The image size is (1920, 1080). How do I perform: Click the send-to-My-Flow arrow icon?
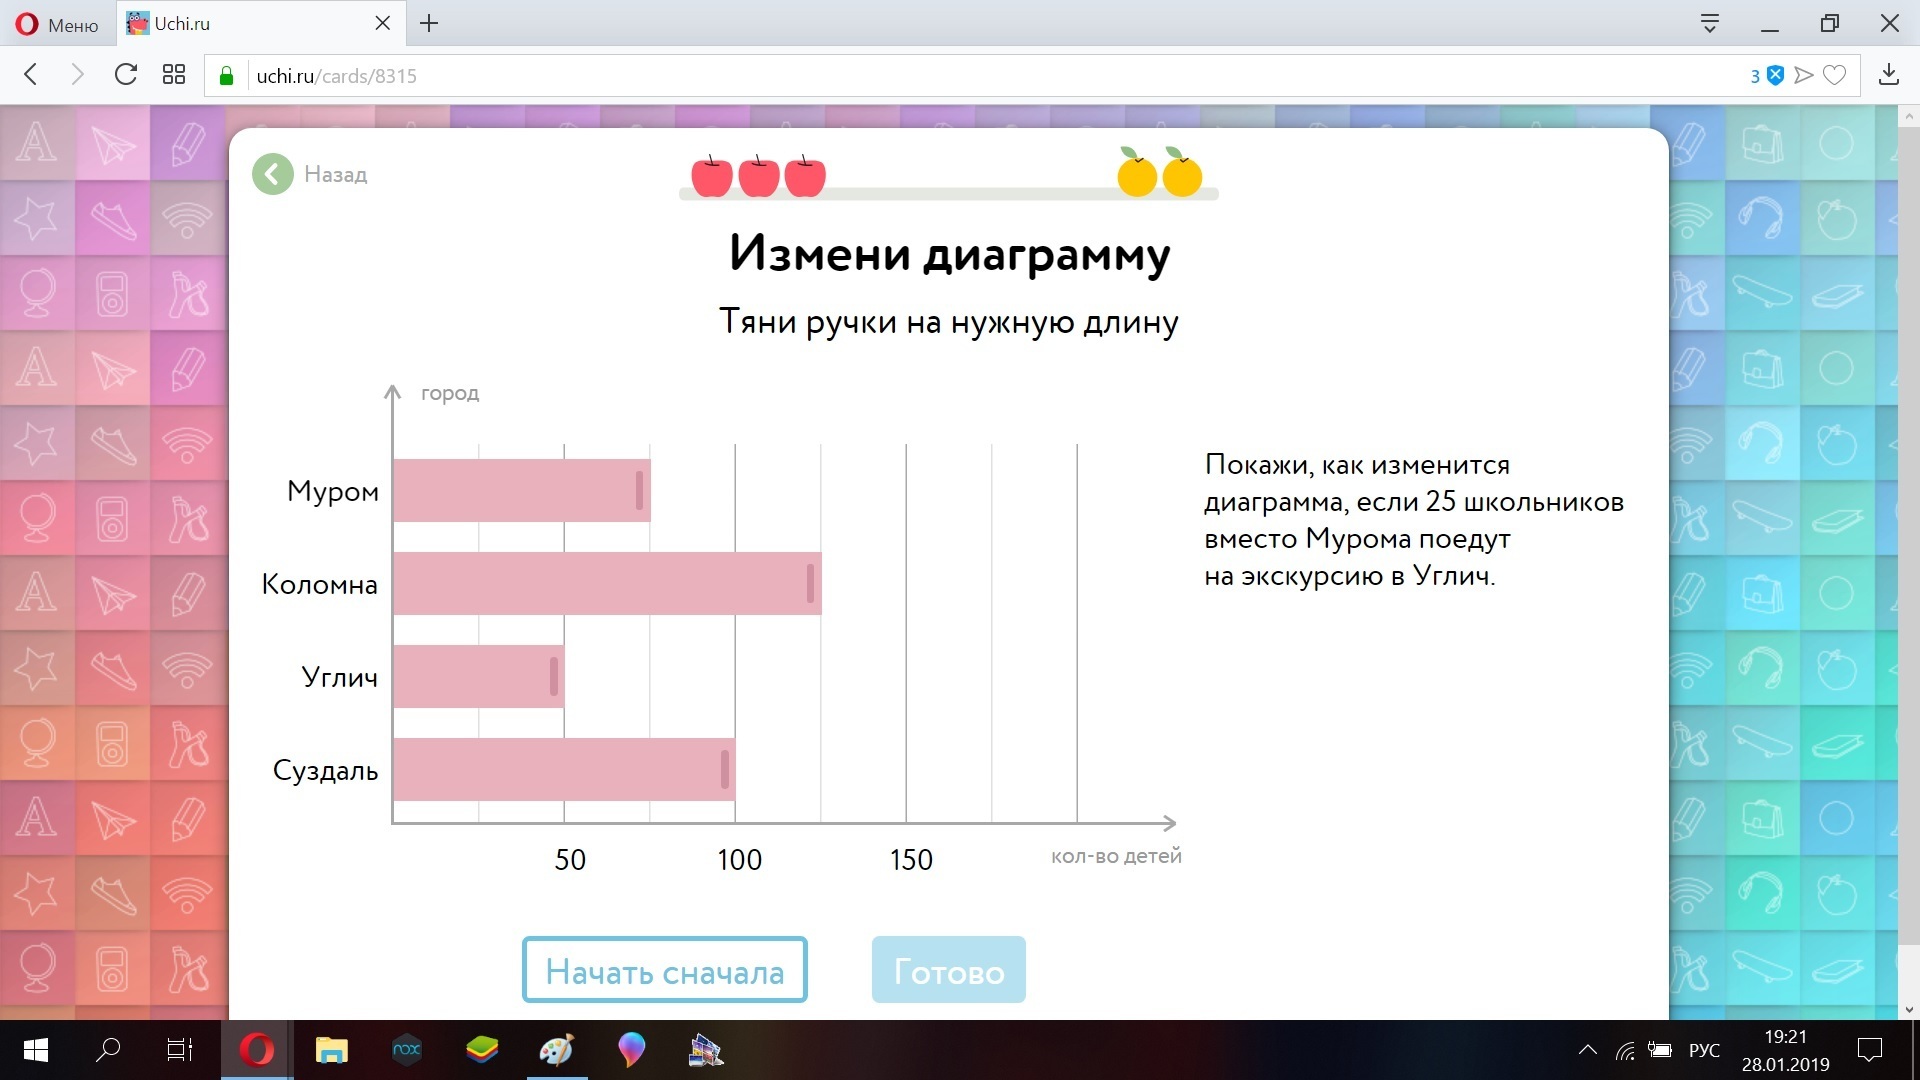(x=1804, y=75)
